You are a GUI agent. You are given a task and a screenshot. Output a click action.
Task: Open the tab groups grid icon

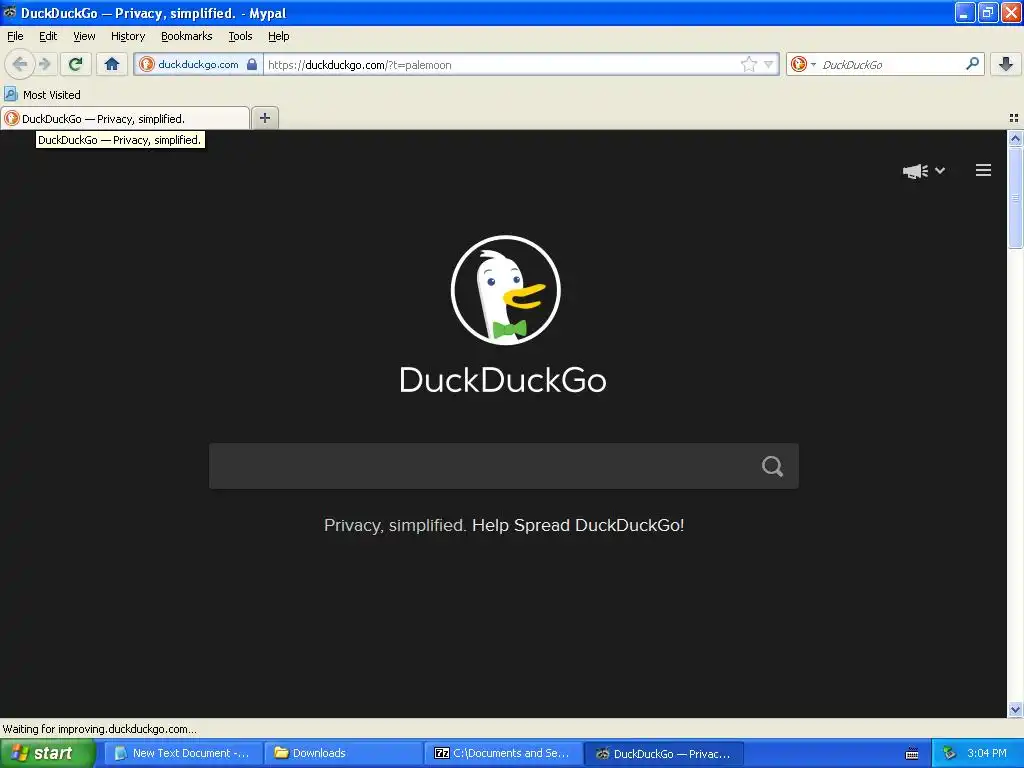pyautogui.click(x=1014, y=118)
